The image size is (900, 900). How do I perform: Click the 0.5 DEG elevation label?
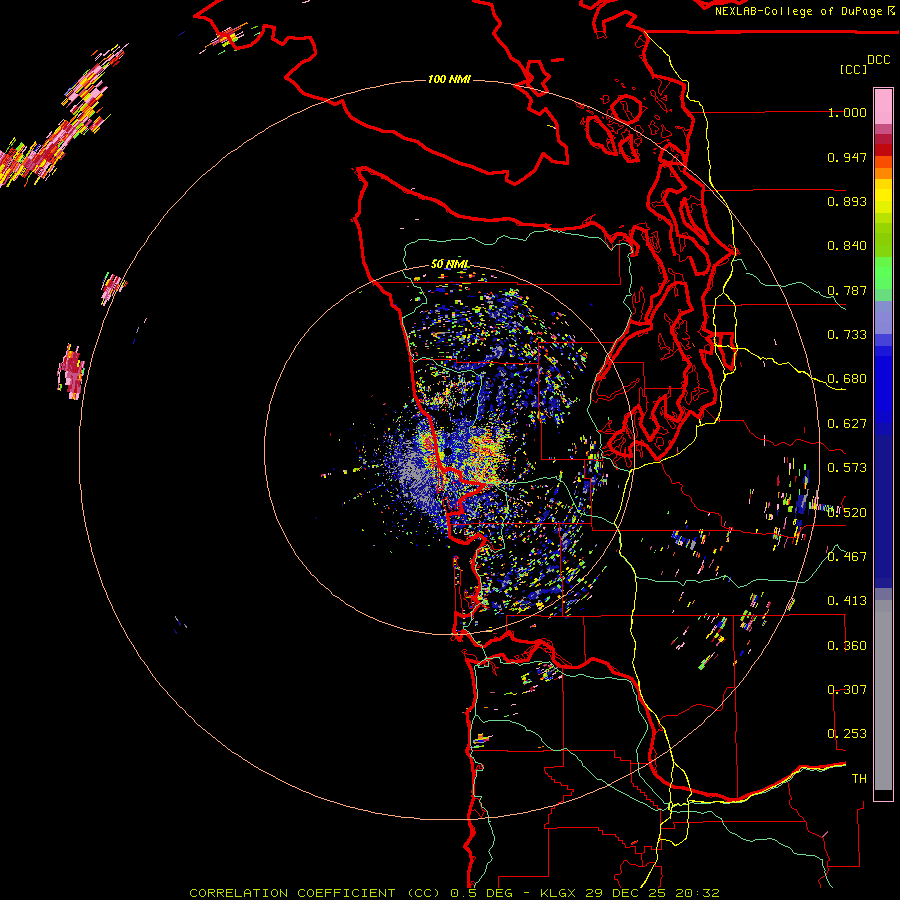point(481,893)
